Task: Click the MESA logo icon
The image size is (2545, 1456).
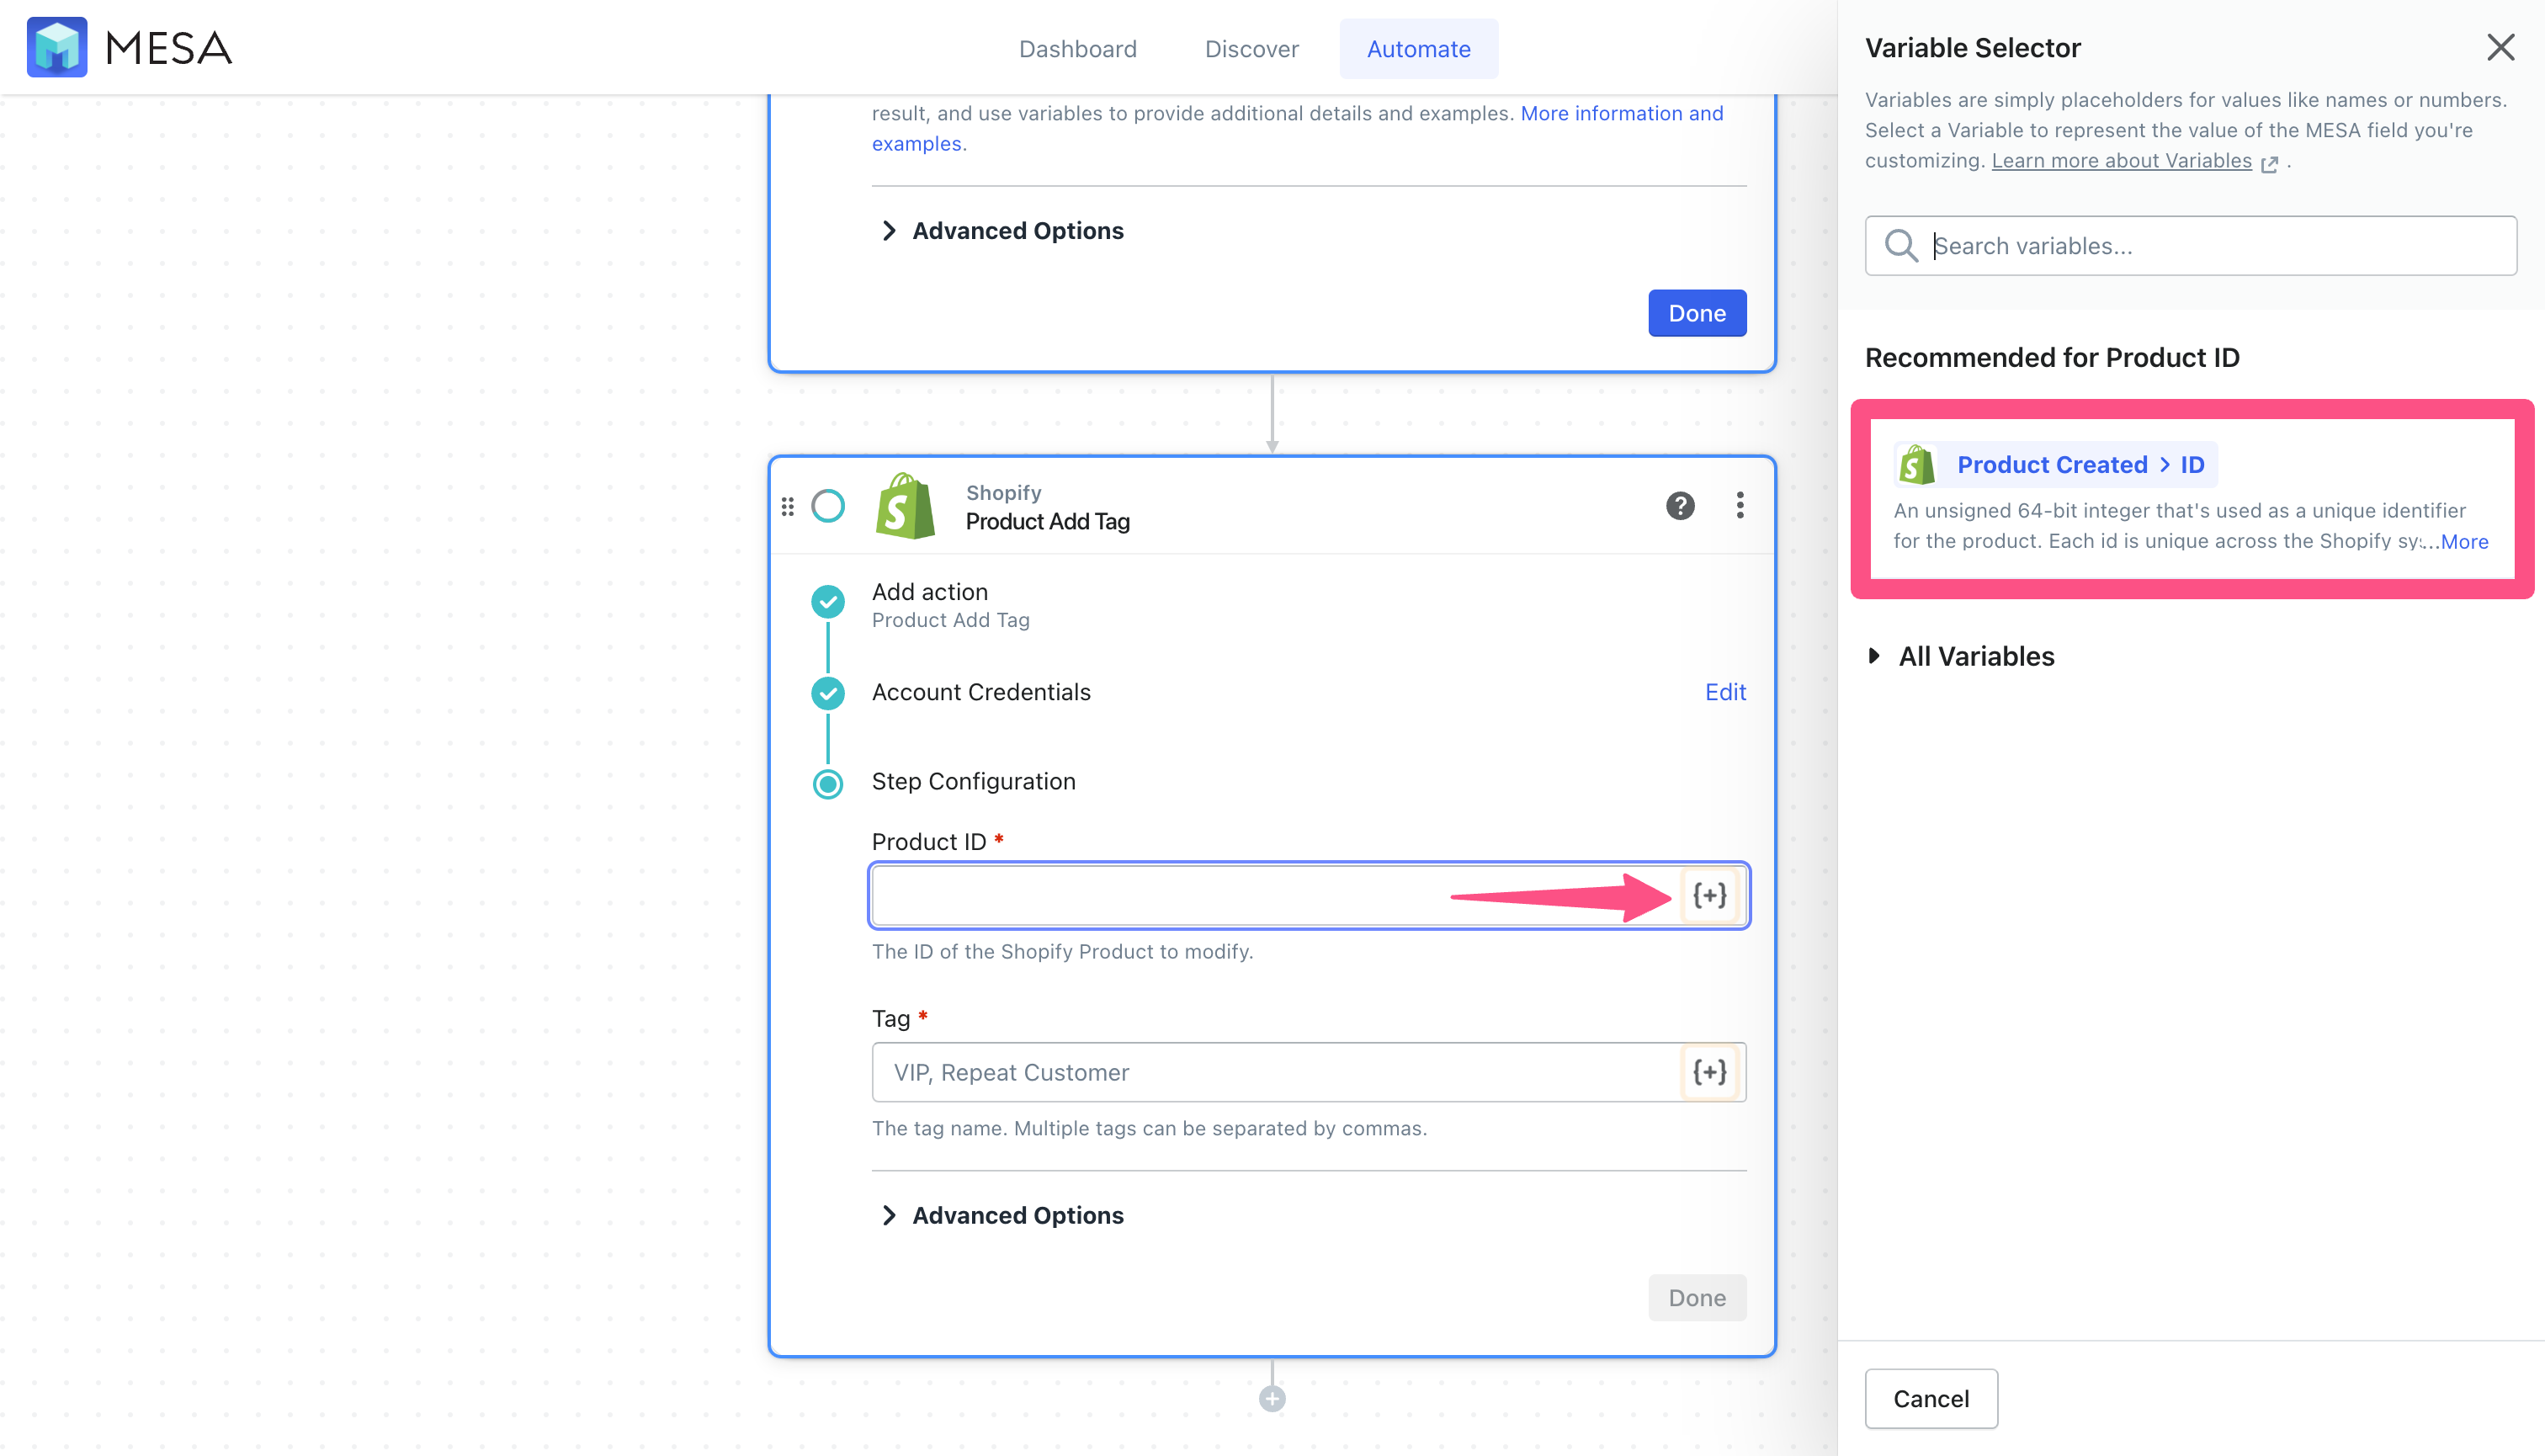Action: (x=57, y=47)
